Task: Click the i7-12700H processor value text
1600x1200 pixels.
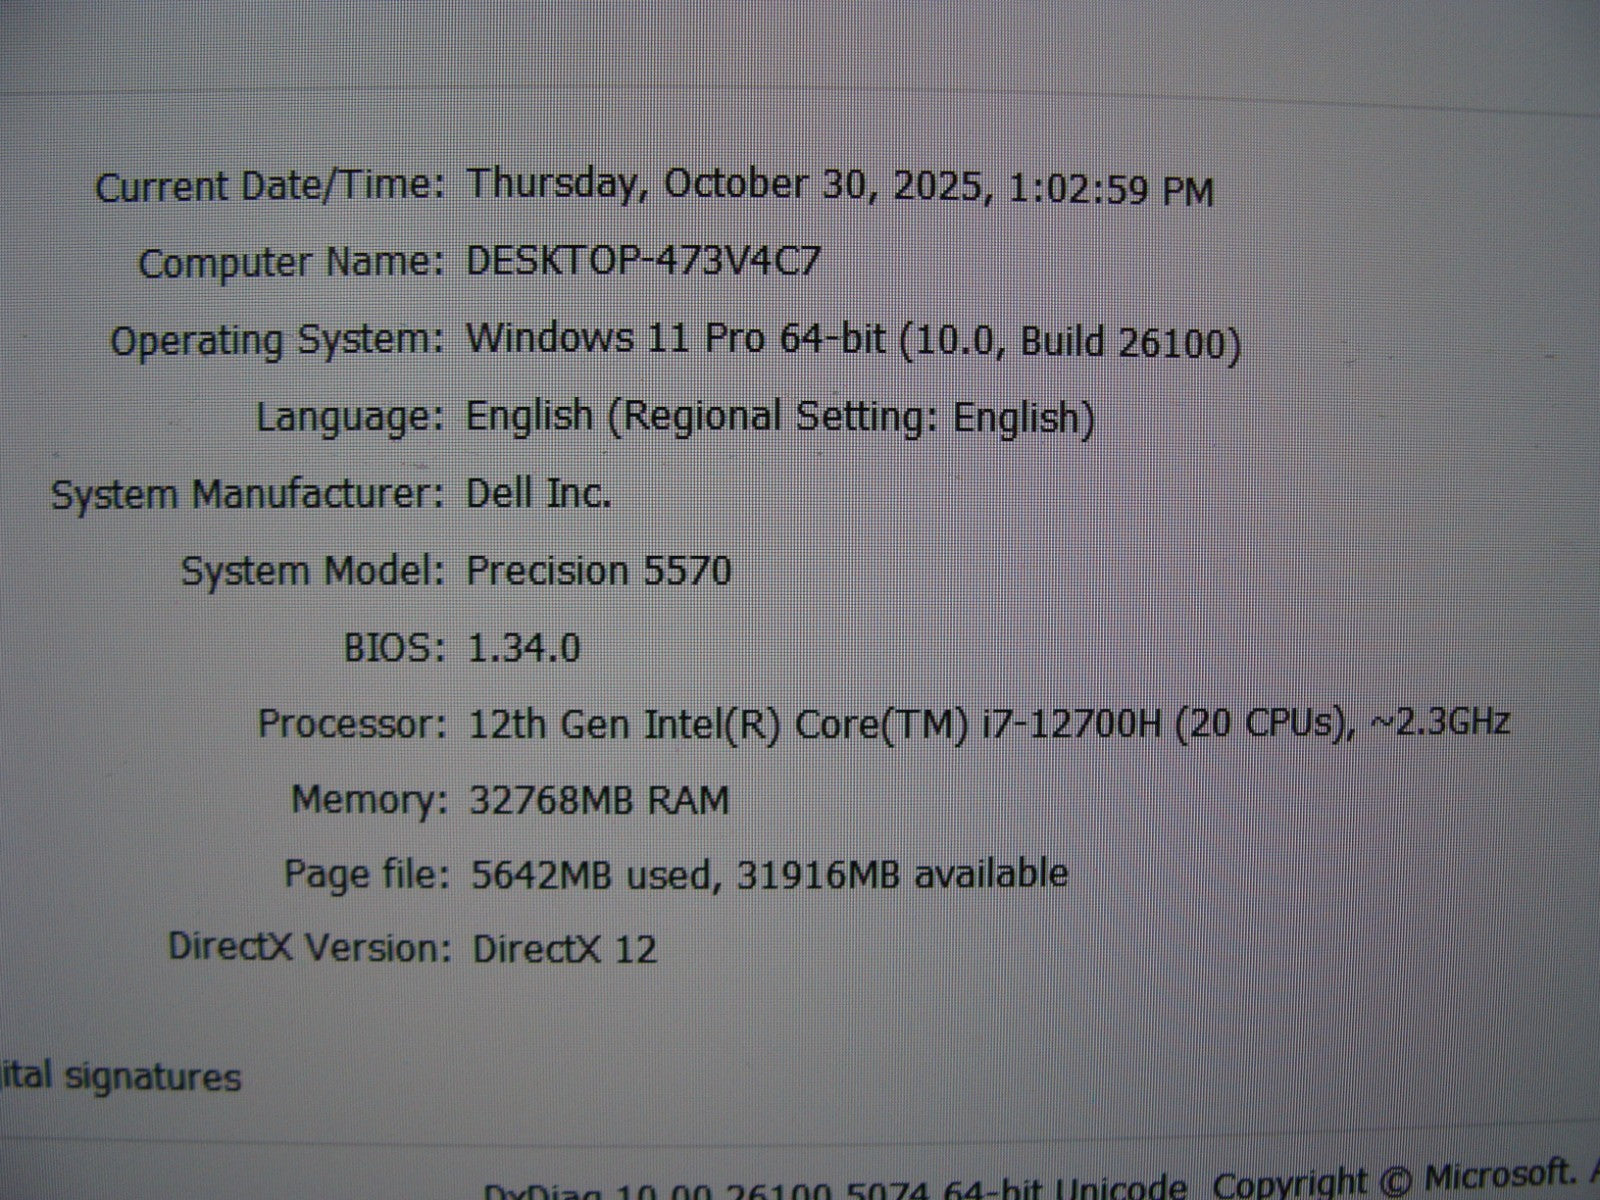Action: point(988,723)
